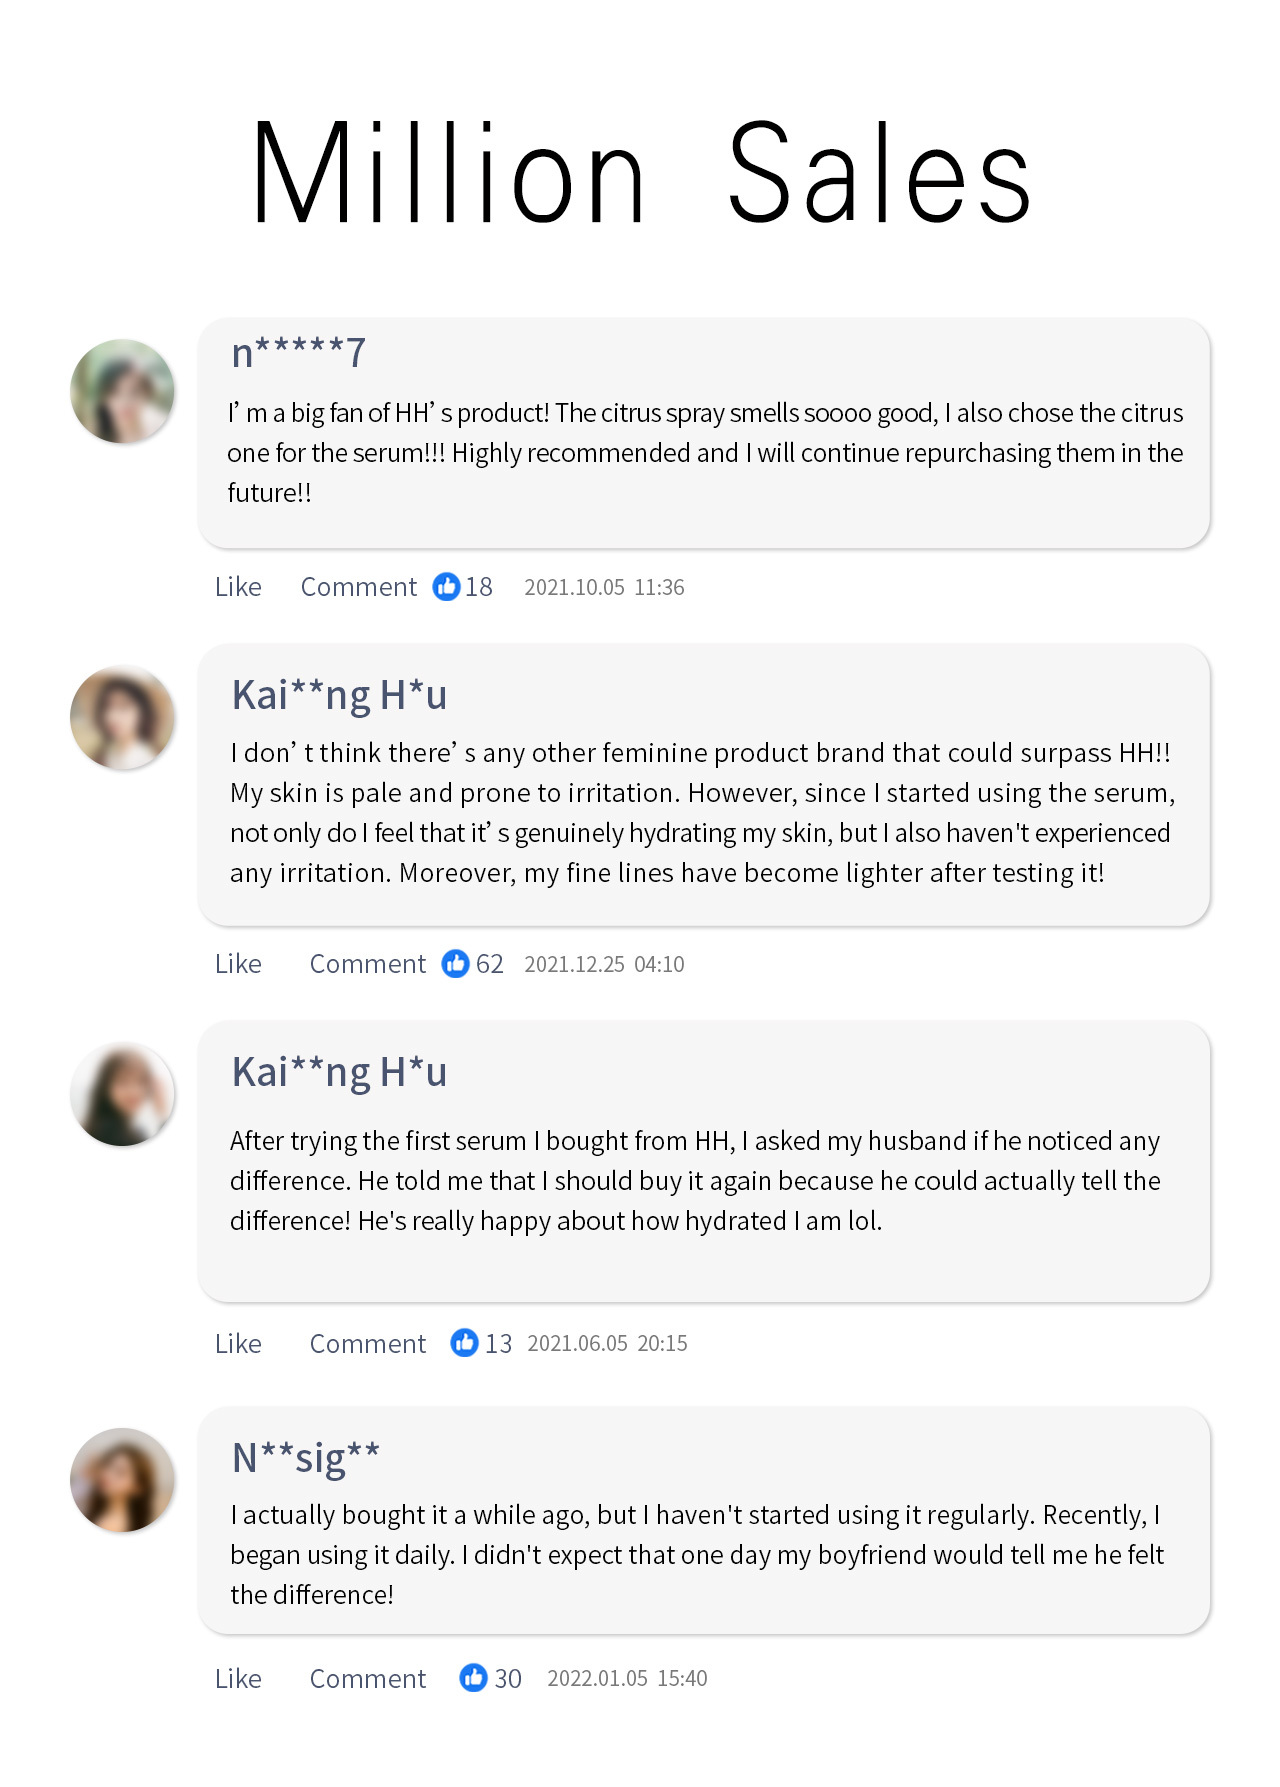The width and height of the screenshot is (1280, 1787).
Task: Click the username n*****7
Action: (298, 353)
